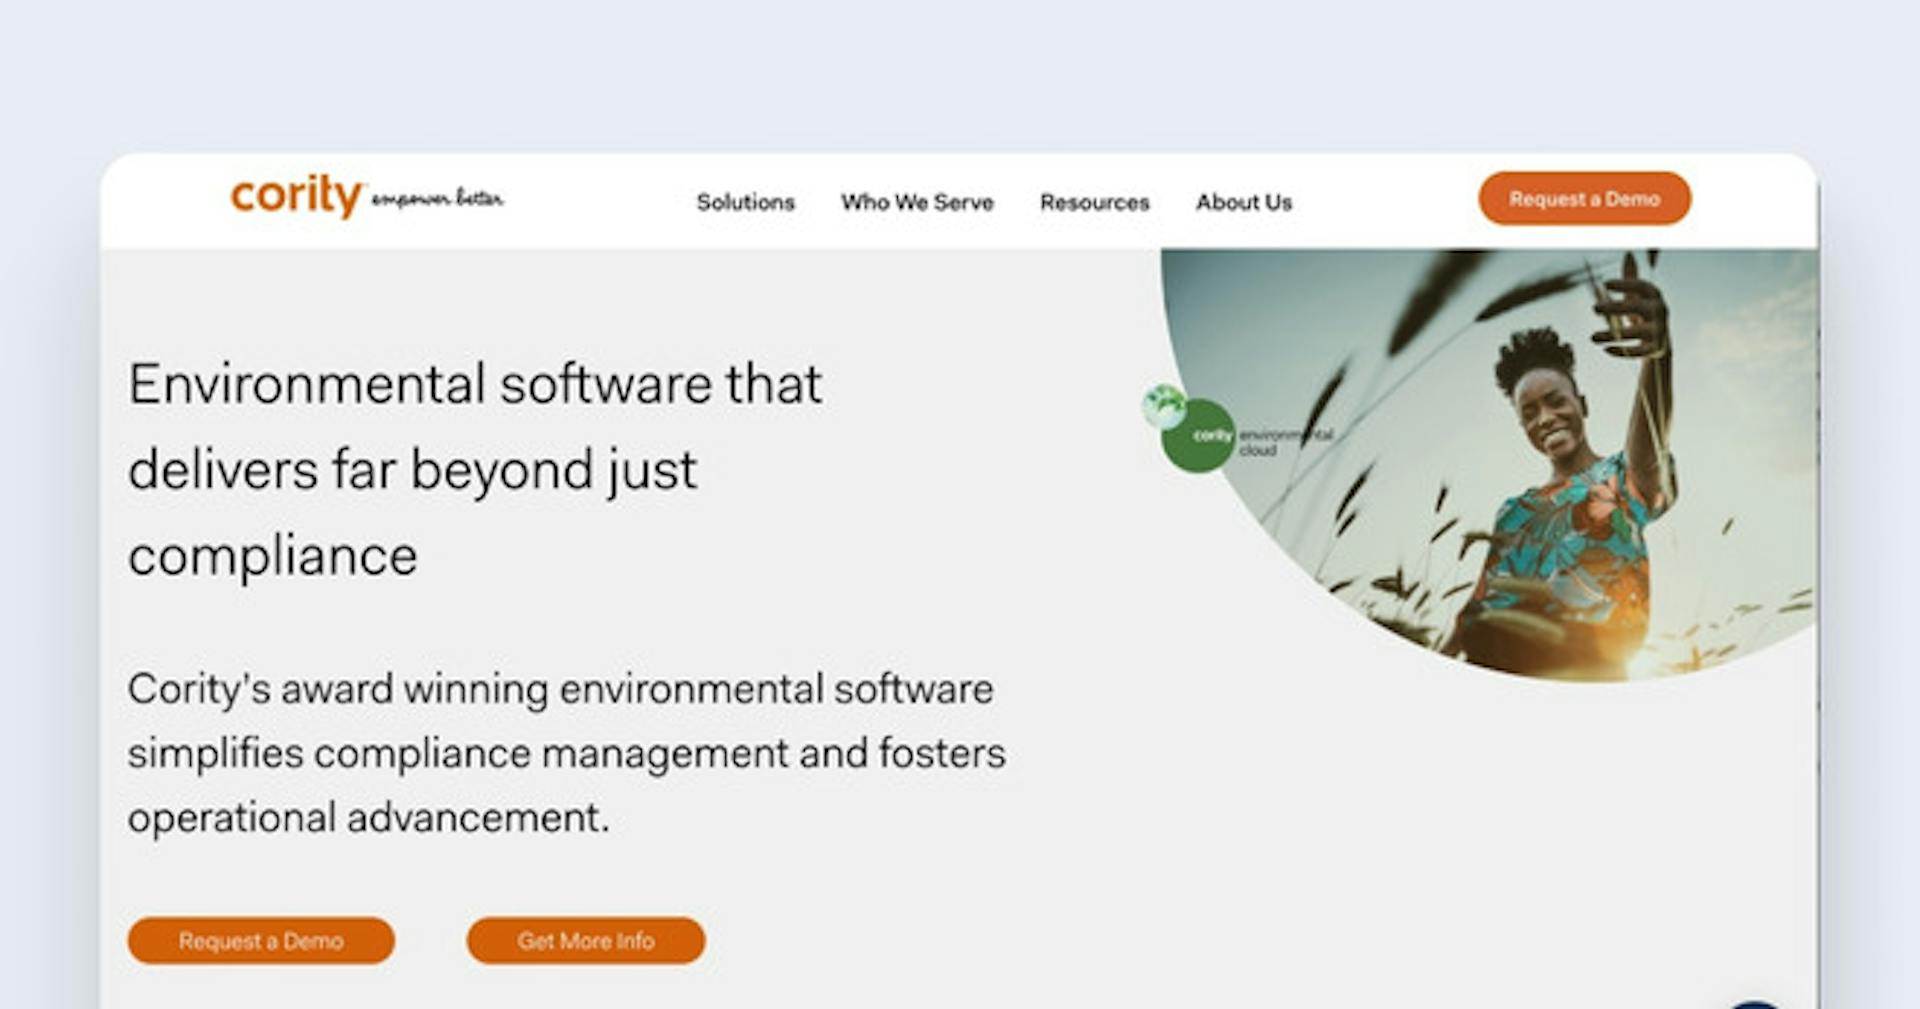Click the headline 'Environmental software that'

(475, 384)
